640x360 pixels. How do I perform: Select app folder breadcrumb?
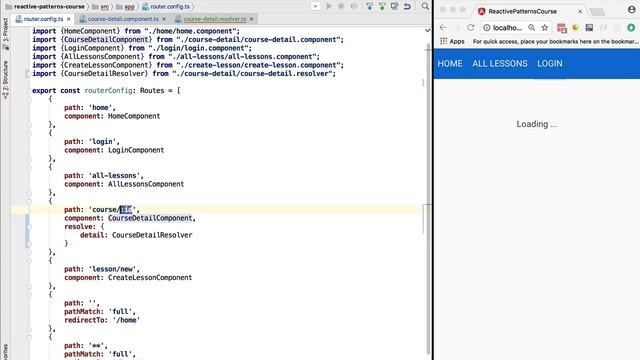(125, 7)
